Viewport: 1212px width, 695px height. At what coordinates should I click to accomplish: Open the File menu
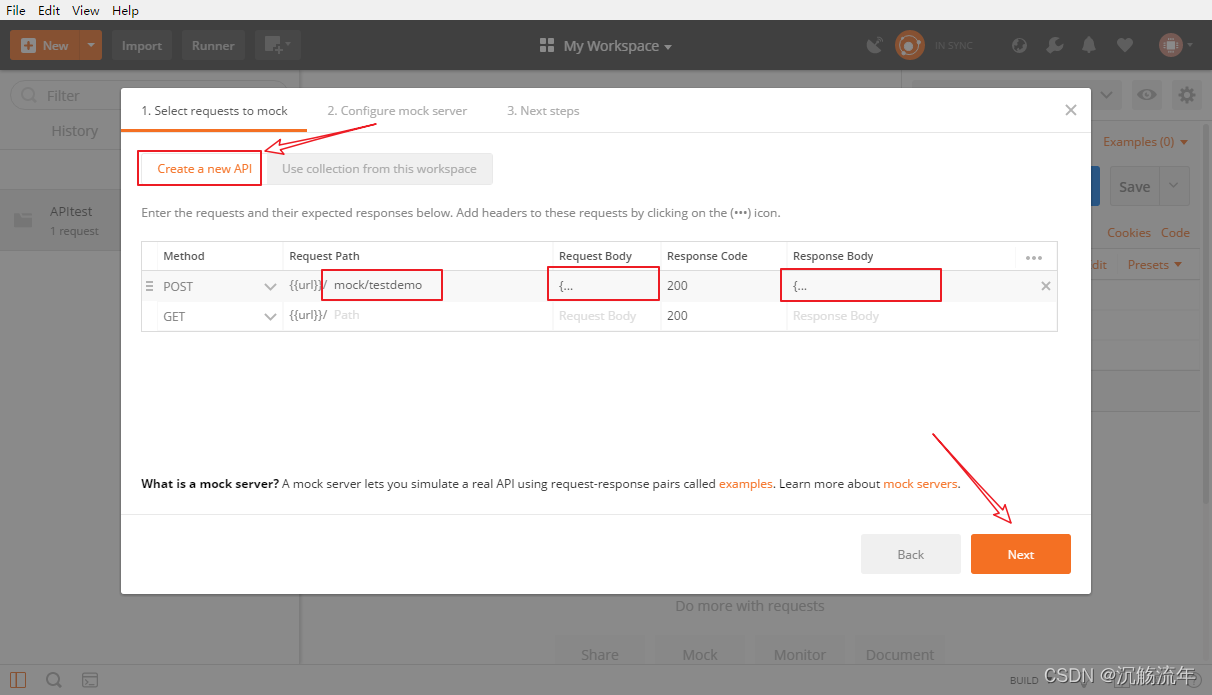point(16,10)
